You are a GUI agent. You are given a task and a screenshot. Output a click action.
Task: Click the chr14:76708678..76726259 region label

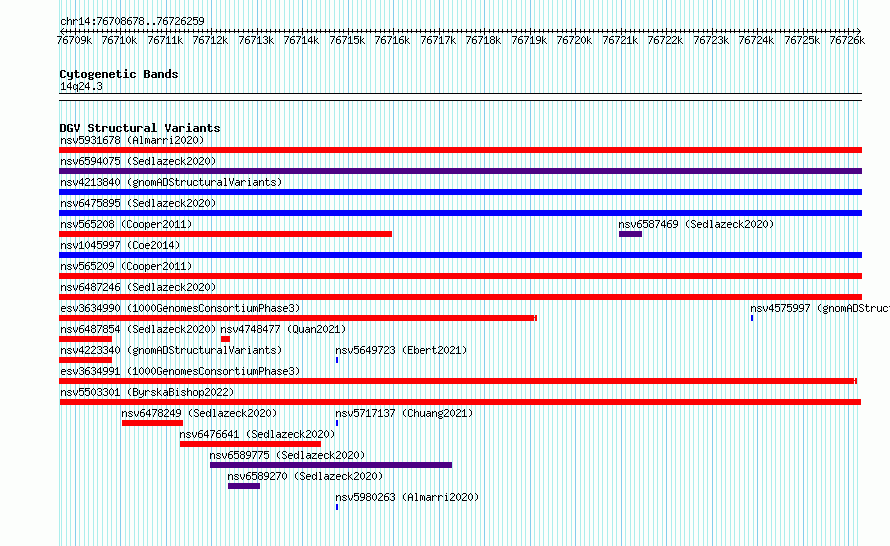coord(132,21)
